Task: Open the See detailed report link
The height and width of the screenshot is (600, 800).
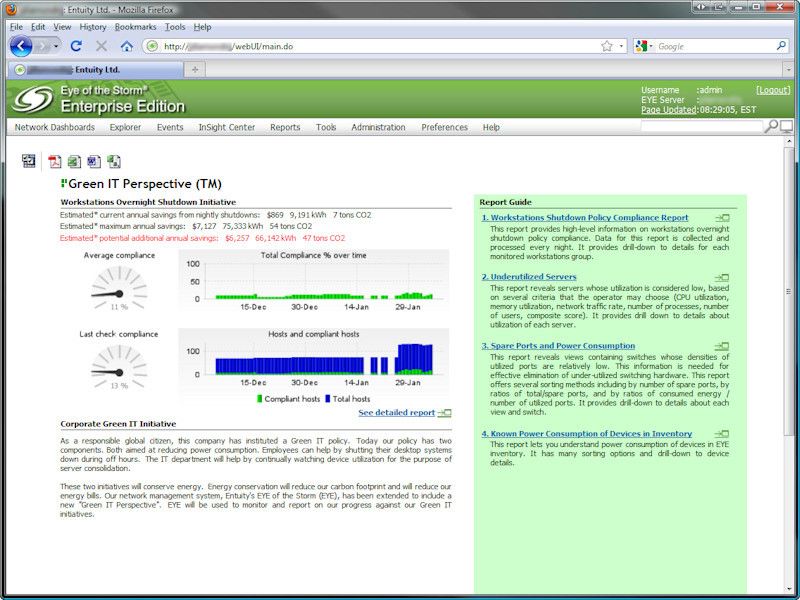Action: (396, 412)
